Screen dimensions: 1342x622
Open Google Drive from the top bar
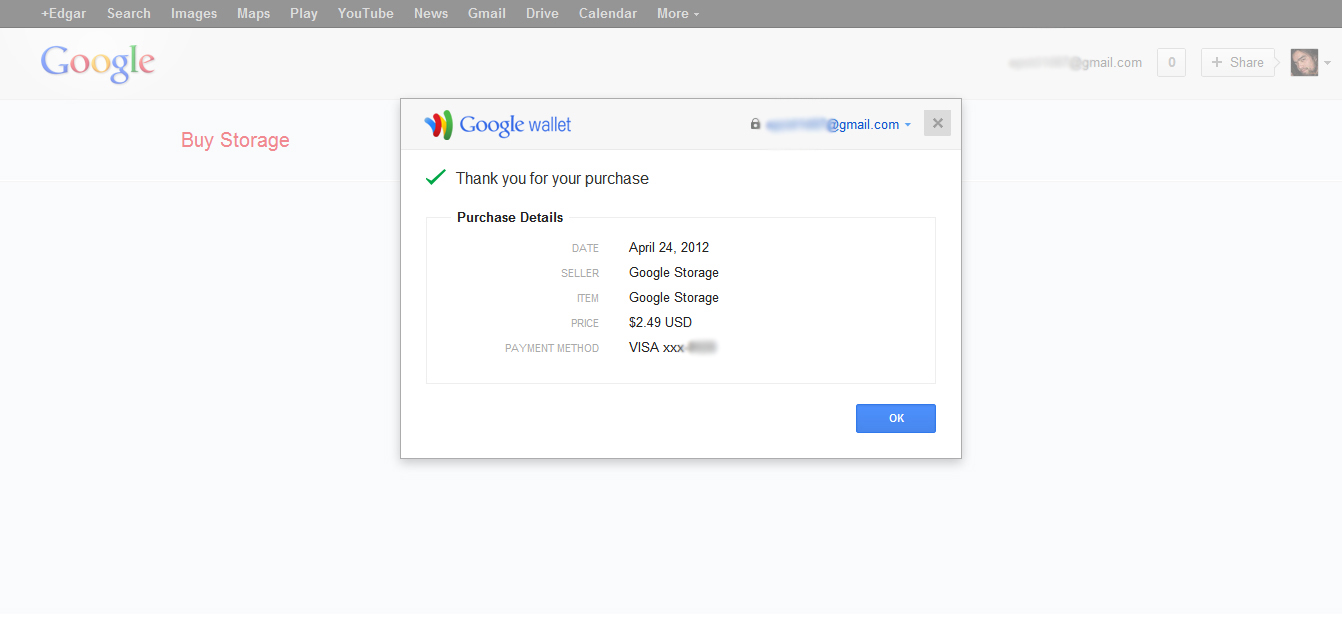tap(542, 13)
